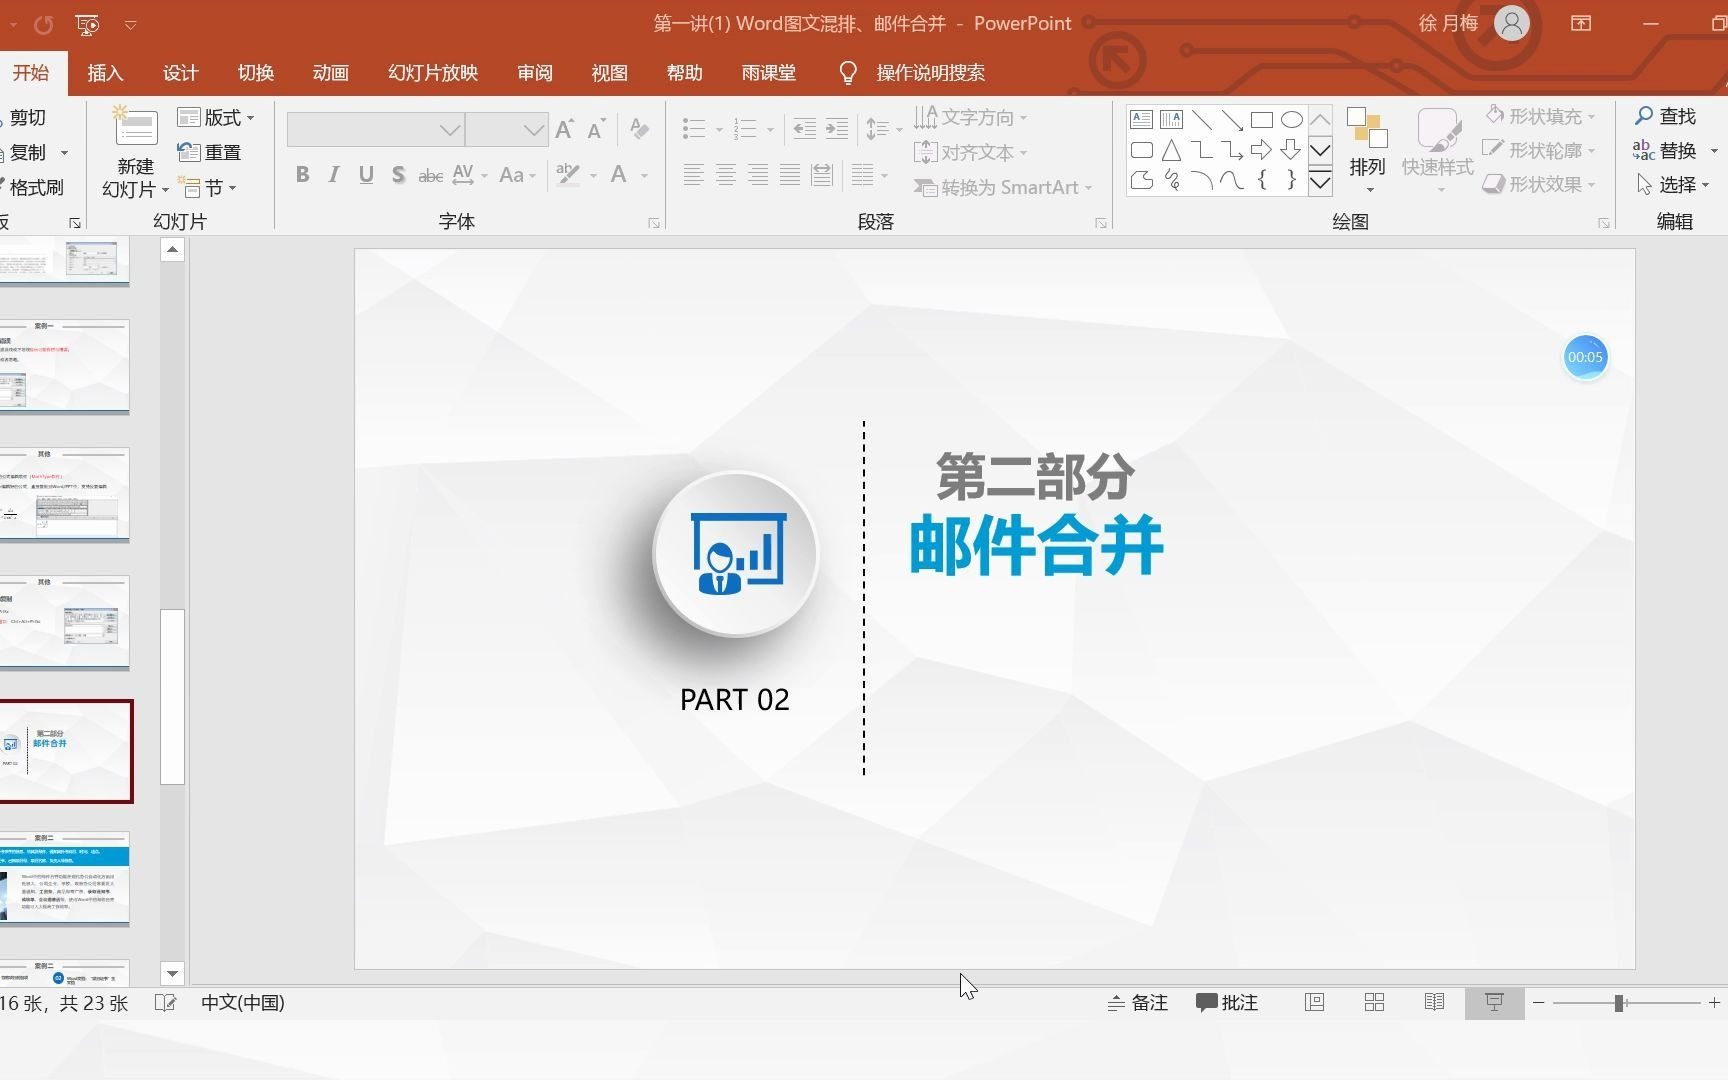This screenshot has height=1080, width=1728.
Task: Open the Layout (版式) dropdown
Action: pyautogui.click(x=215, y=118)
